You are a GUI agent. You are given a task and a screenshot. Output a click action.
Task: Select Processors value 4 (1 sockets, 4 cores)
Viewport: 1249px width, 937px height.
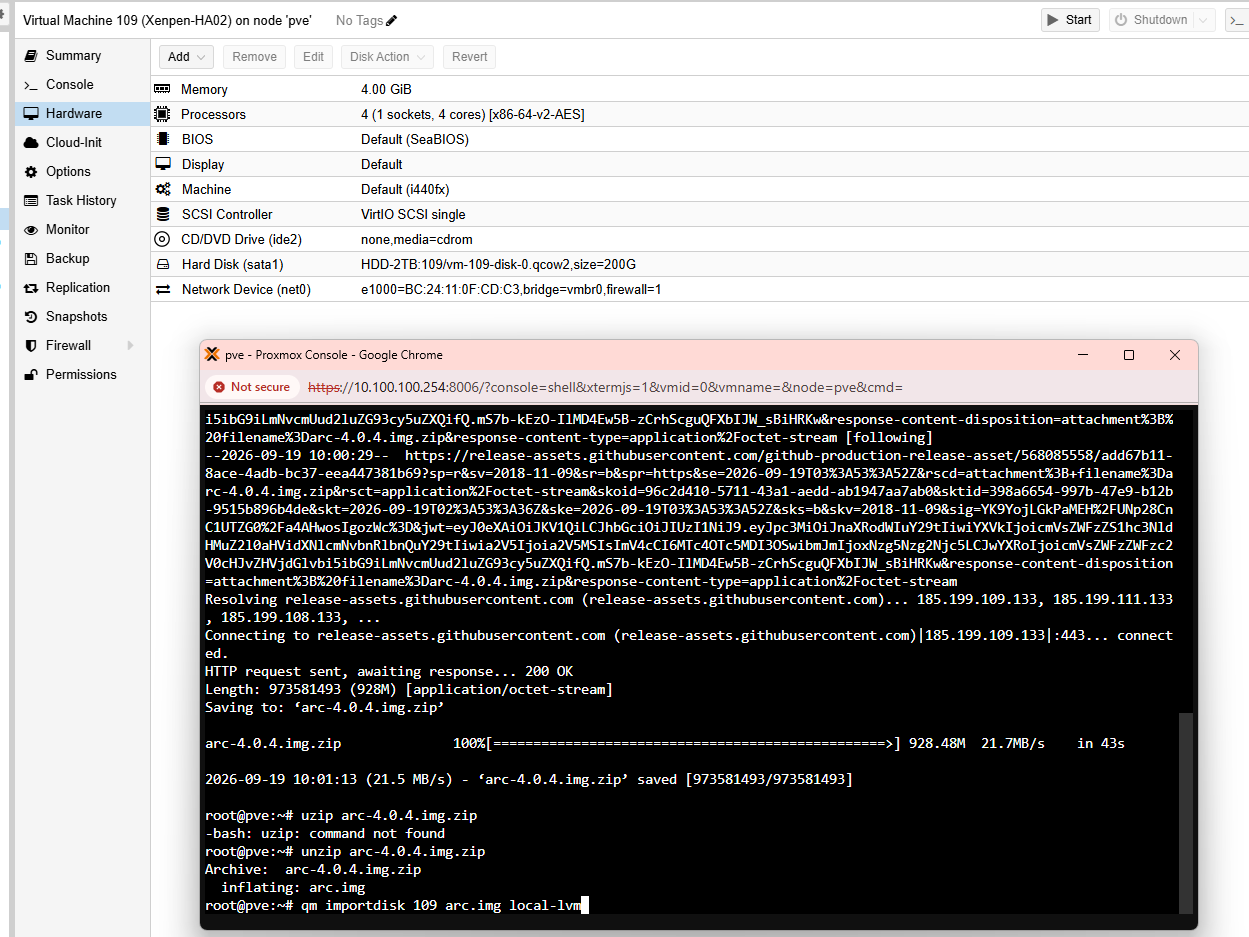(473, 115)
